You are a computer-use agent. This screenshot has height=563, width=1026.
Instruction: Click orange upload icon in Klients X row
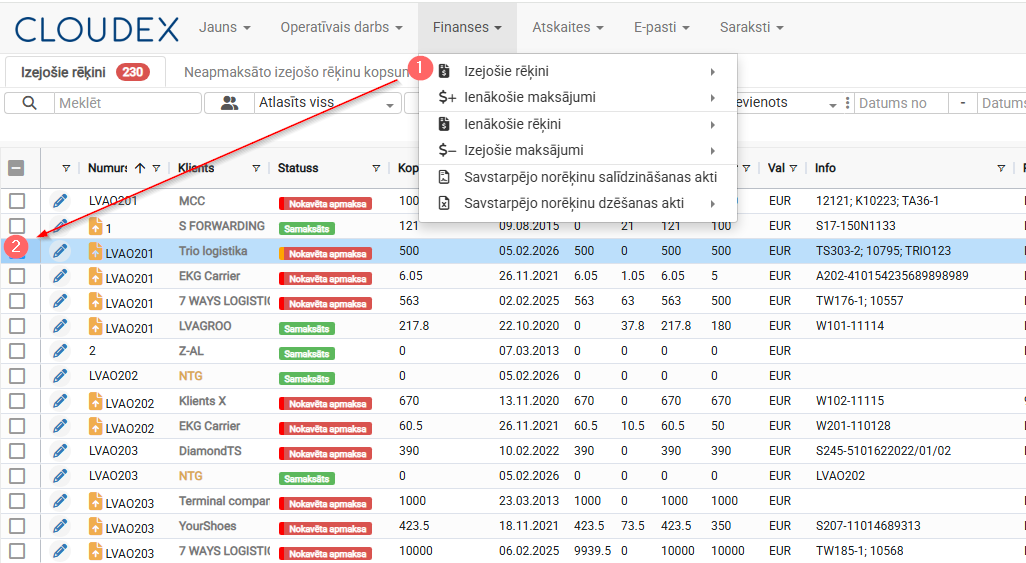[x=96, y=402]
